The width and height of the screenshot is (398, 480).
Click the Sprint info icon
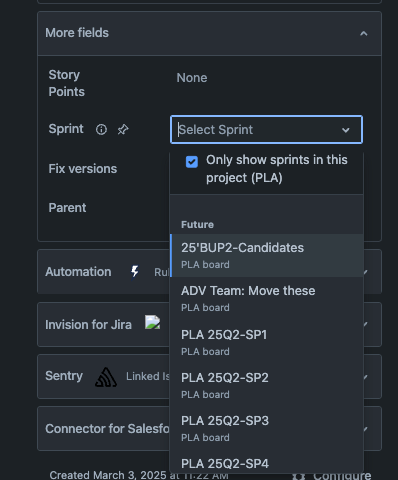click(101, 129)
